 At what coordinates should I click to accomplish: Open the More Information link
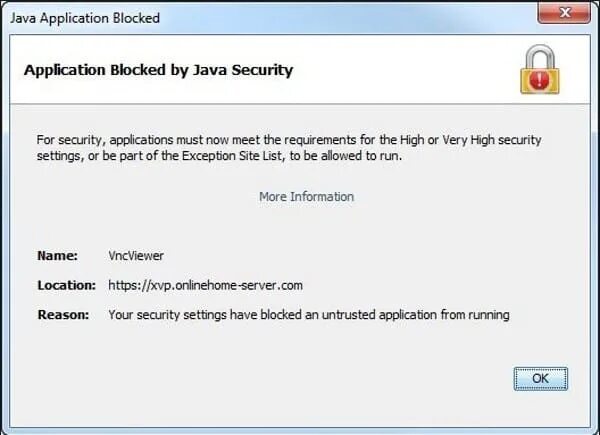(x=306, y=196)
